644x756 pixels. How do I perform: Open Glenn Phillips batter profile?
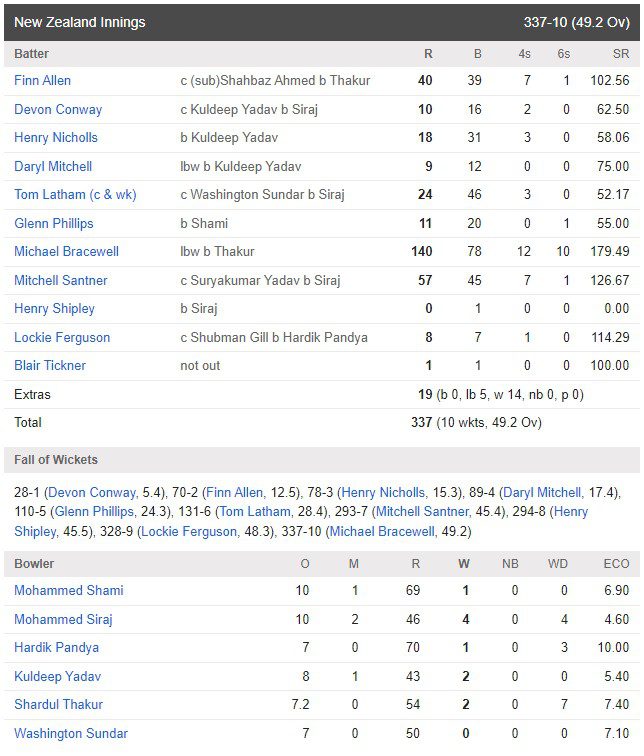pos(54,223)
